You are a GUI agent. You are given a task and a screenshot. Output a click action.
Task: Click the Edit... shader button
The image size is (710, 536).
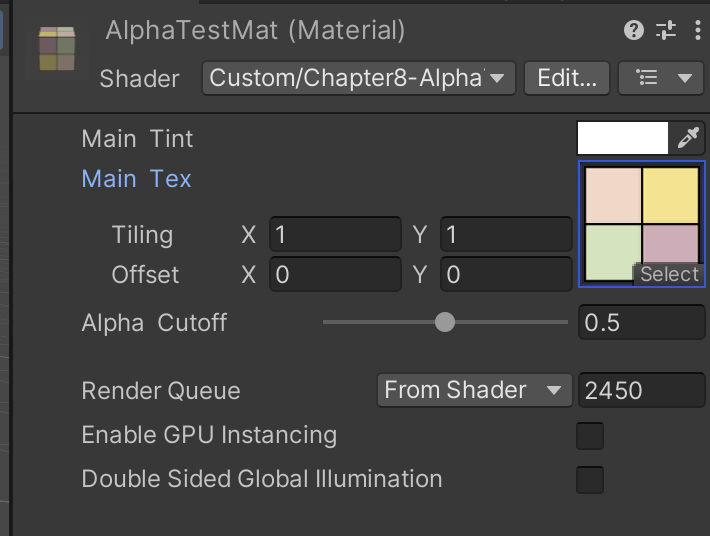(x=567, y=78)
